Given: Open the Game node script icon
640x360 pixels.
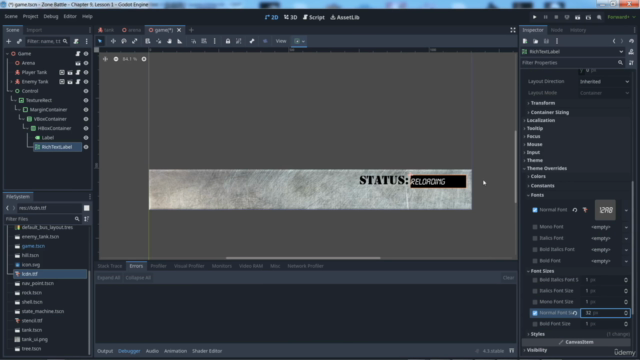Looking at the screenshot, I should [x=78, y=53].
